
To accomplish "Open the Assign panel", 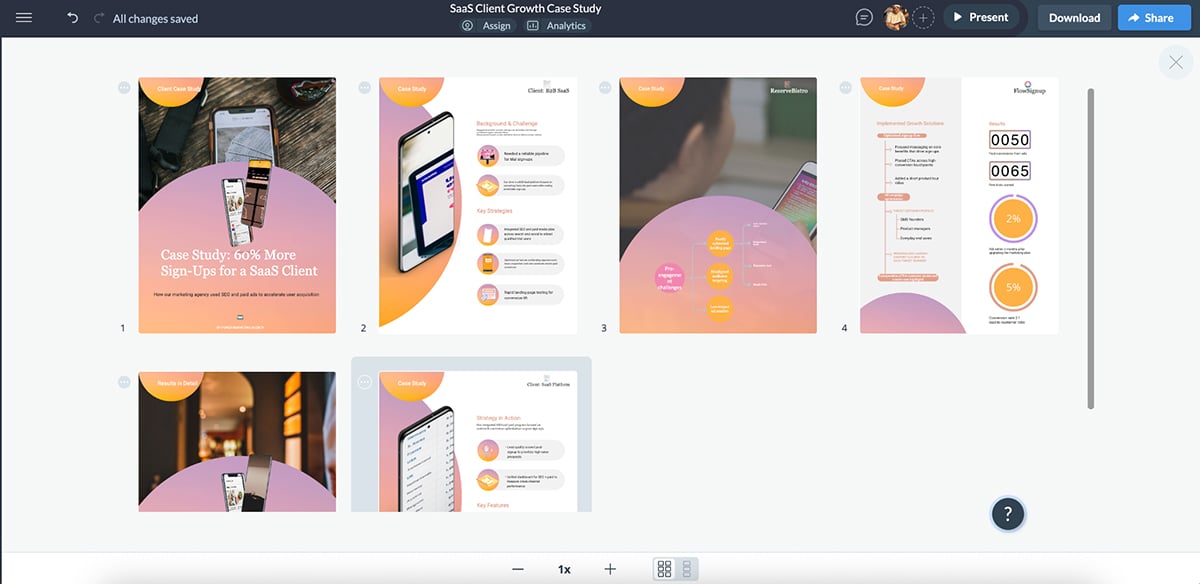I will tap(489, 25).
